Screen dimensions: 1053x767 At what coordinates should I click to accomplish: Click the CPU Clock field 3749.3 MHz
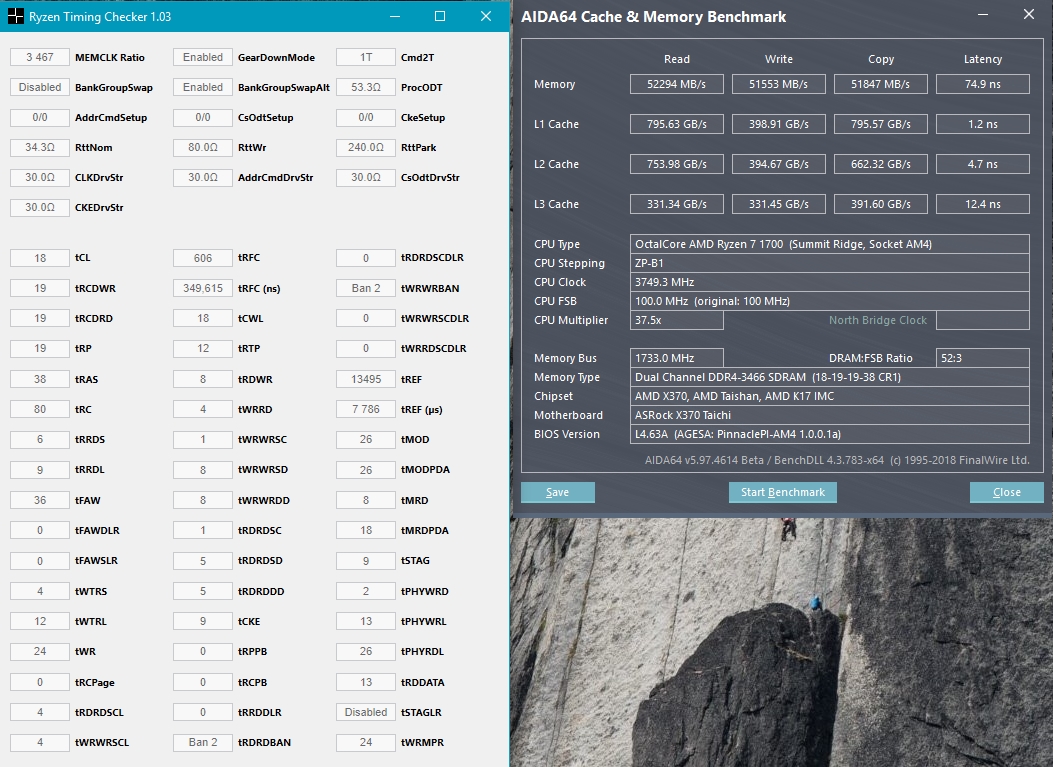coord(829,282)
